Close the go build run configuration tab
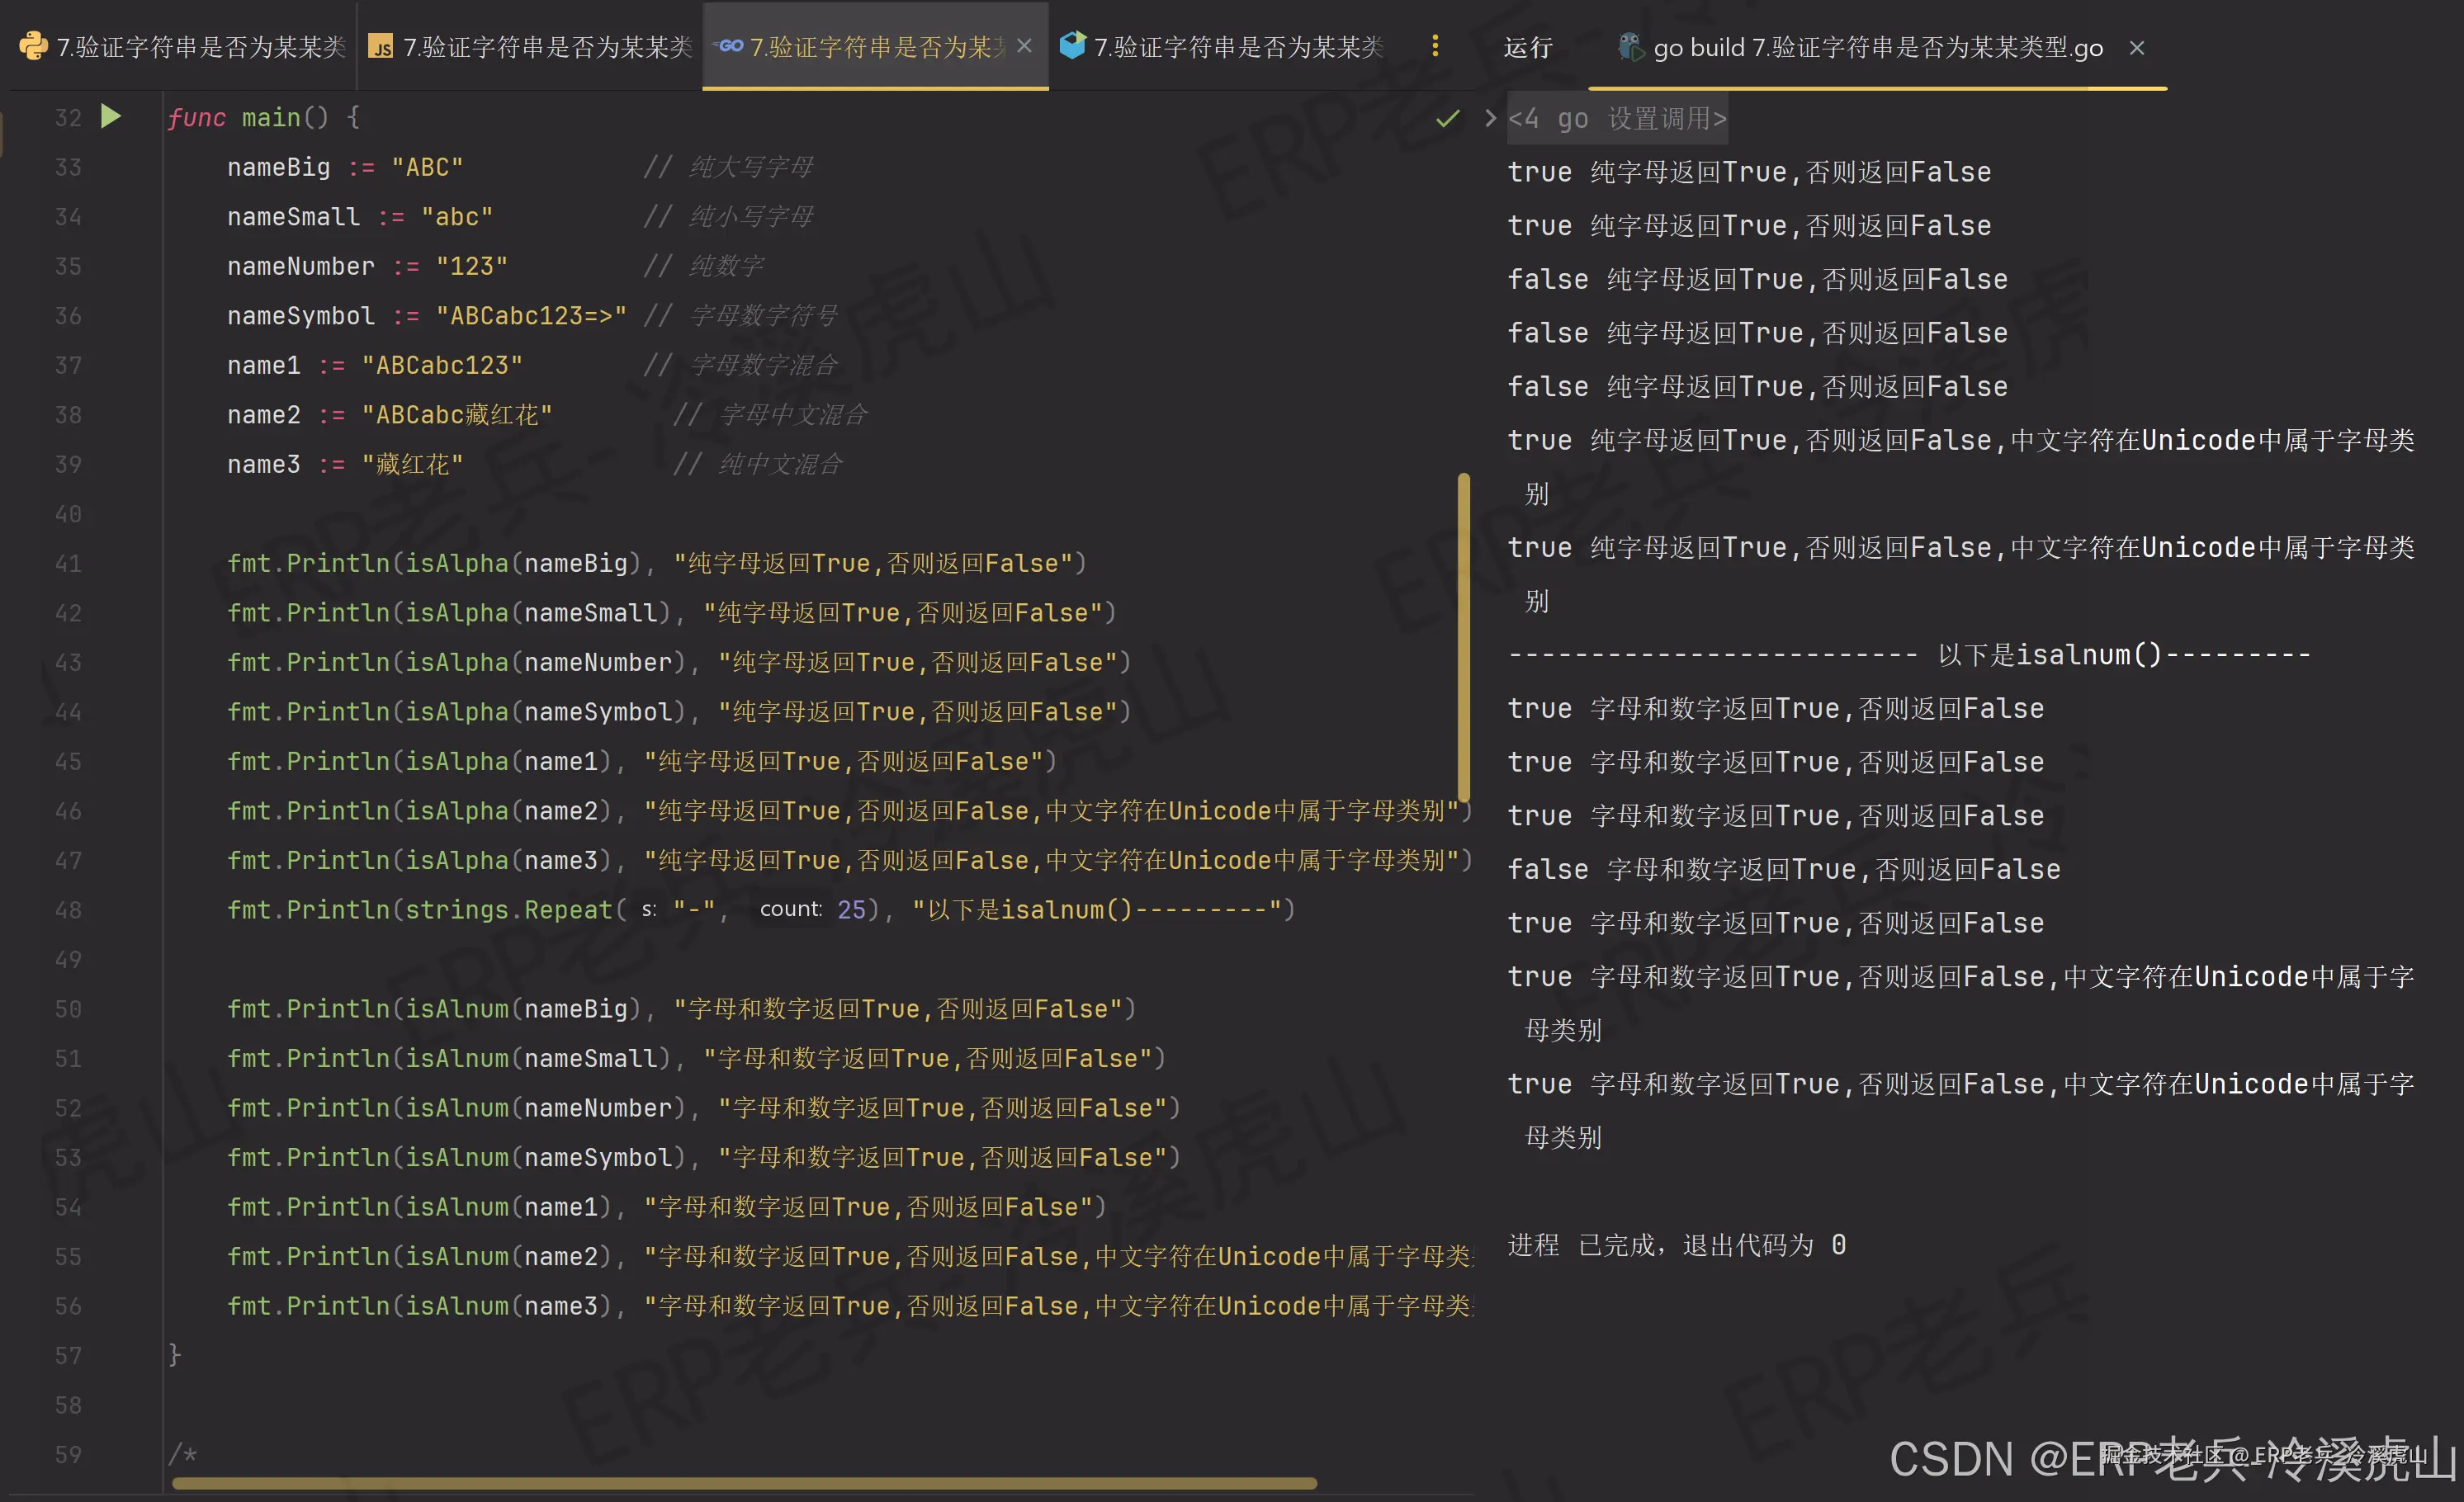This screenshot has width=2464, height=1502. tap(2136, 48)
